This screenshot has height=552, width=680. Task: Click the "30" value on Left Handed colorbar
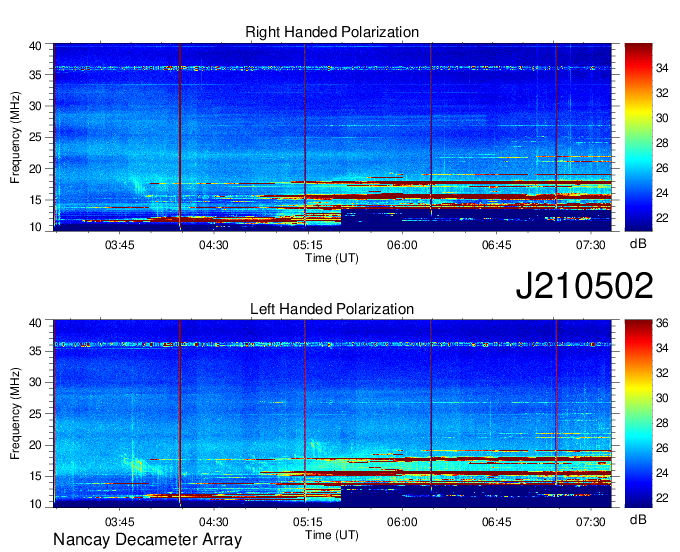(662, 398)
